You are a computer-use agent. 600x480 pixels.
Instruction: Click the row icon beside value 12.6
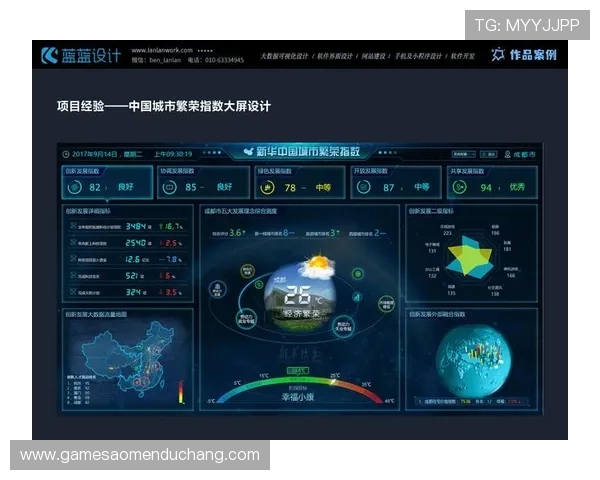73,259
